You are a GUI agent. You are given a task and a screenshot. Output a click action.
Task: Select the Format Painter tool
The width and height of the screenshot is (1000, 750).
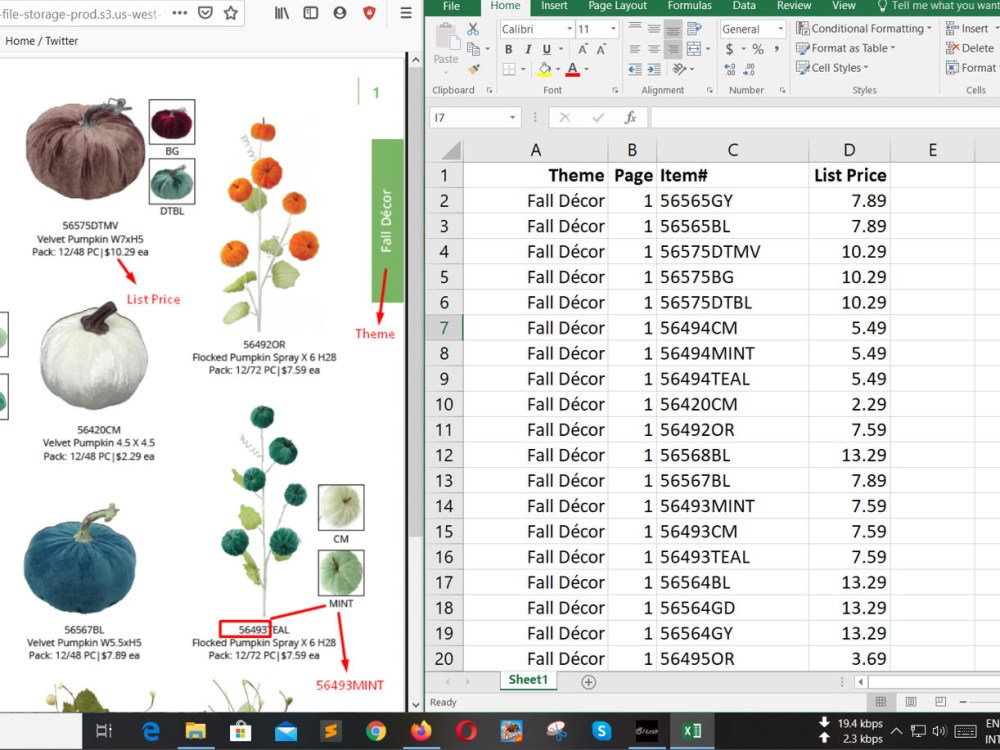474,67
